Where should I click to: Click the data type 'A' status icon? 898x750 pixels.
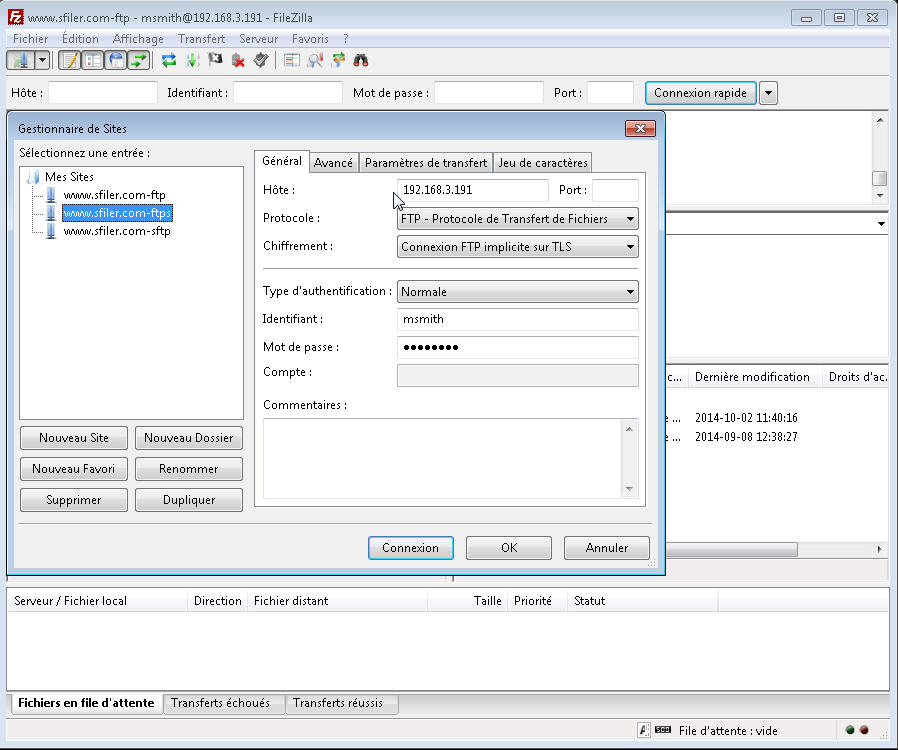[644, 730]
